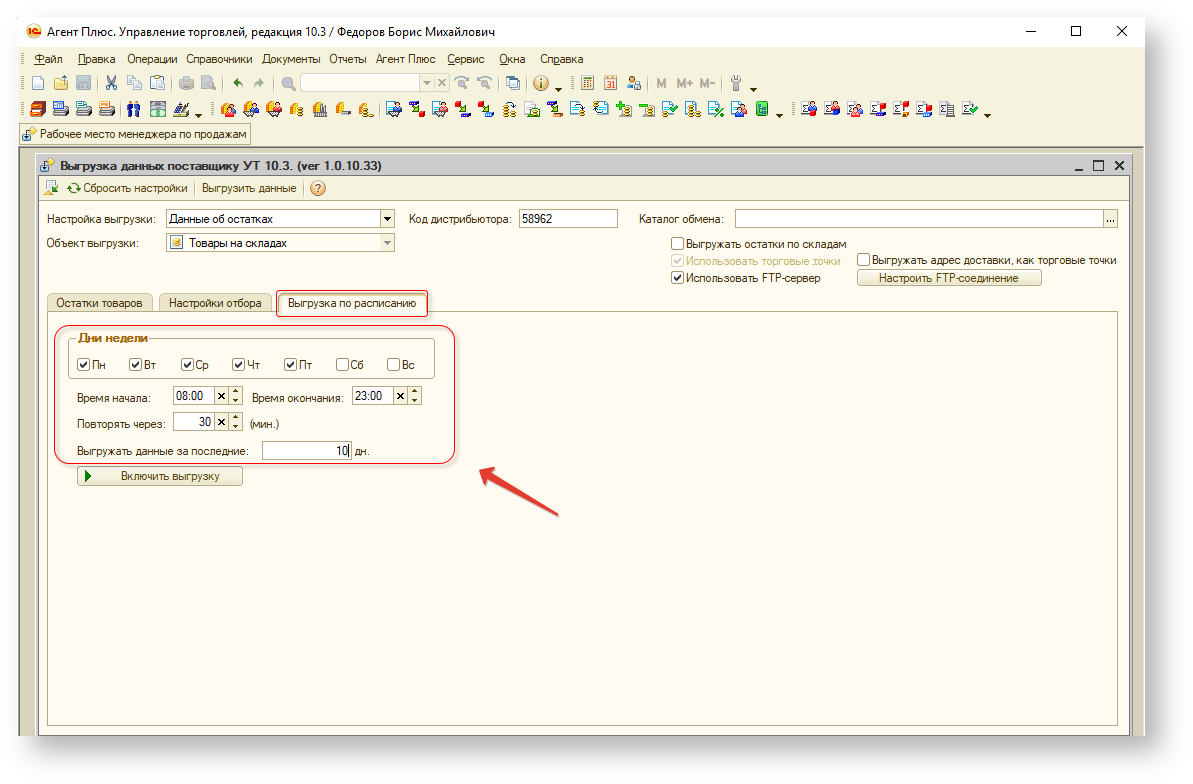This screenshot has height=784, width=1193.
Task: Click the orange Info help icon
Action: 541,83
